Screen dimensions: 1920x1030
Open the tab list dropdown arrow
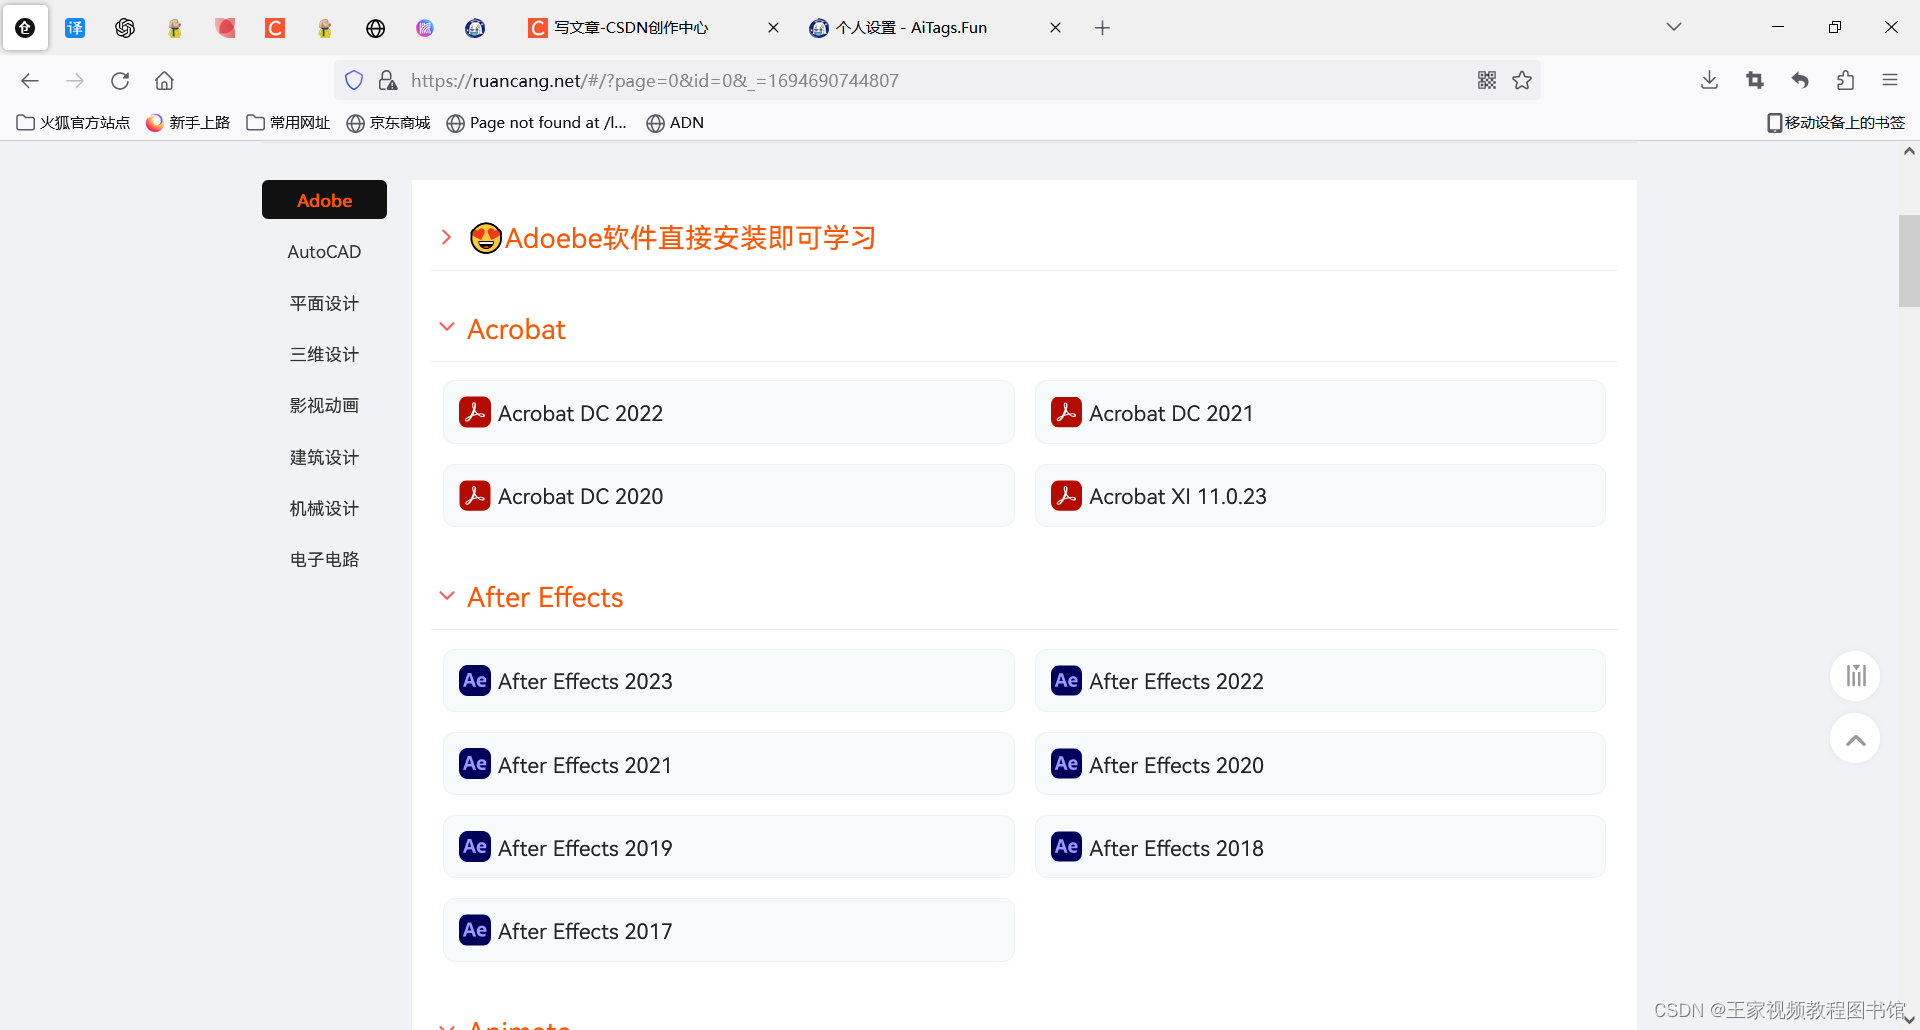(1673, 27)
